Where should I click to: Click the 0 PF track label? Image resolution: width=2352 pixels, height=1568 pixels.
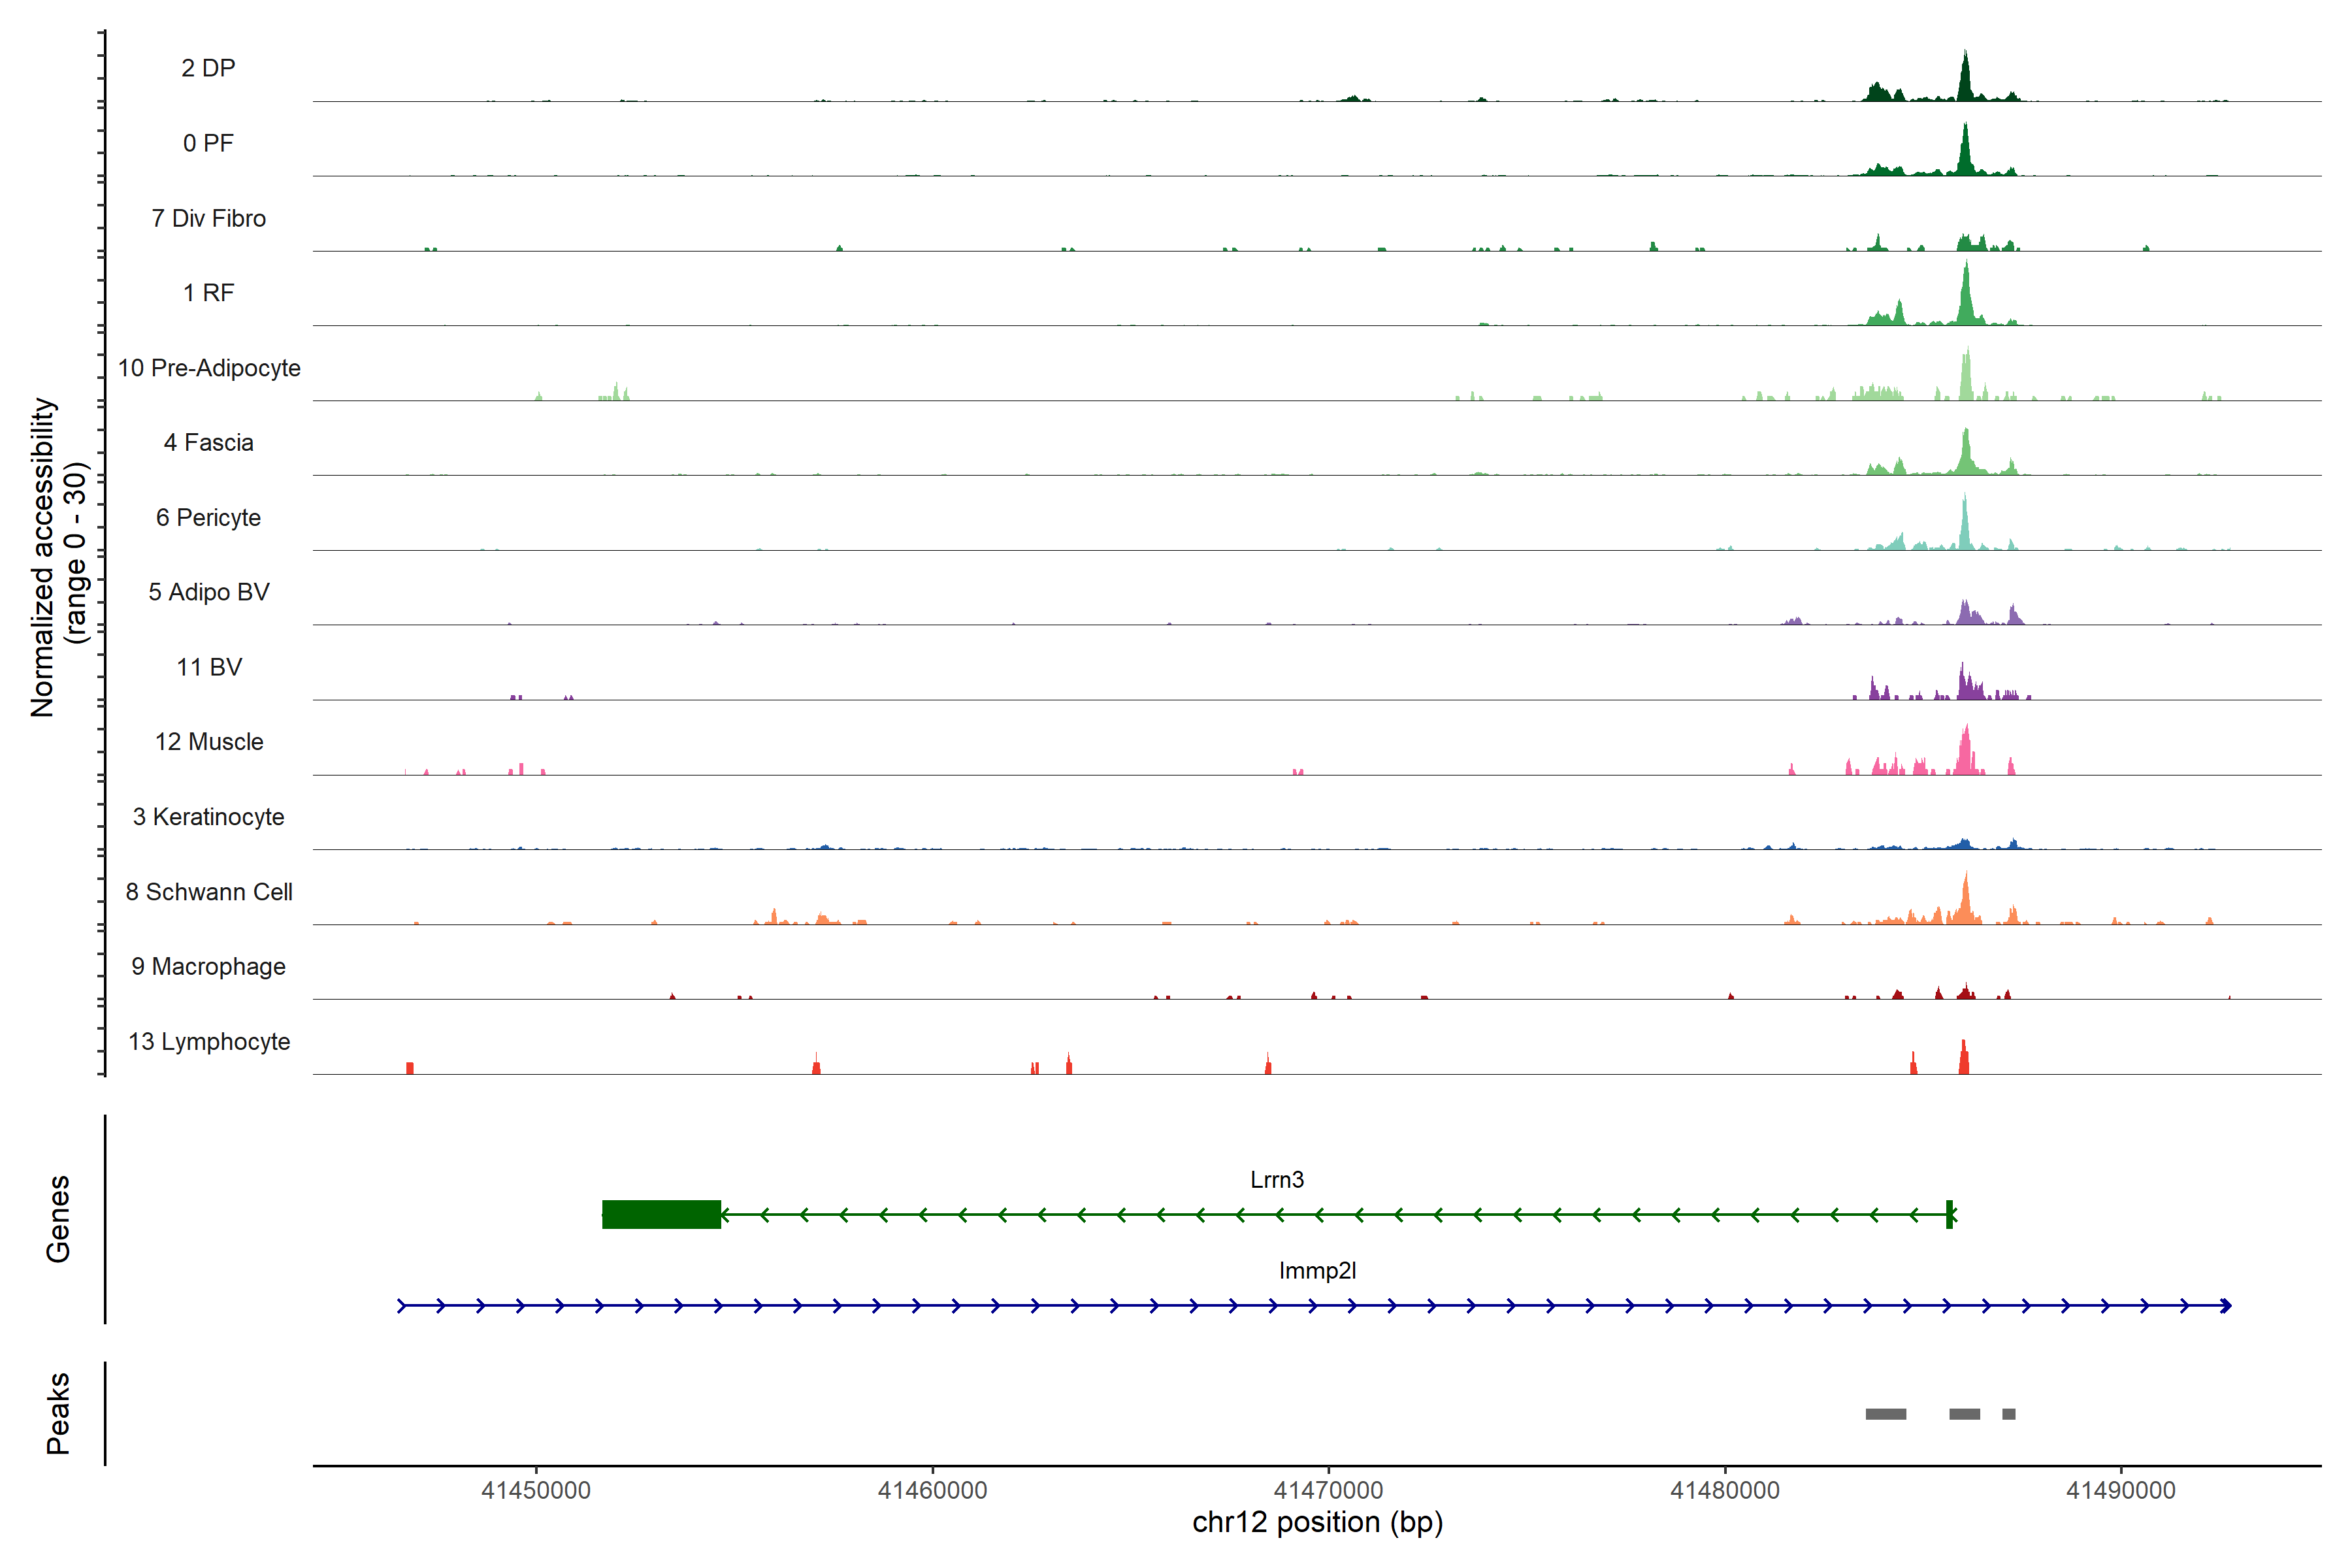point(208,143)
